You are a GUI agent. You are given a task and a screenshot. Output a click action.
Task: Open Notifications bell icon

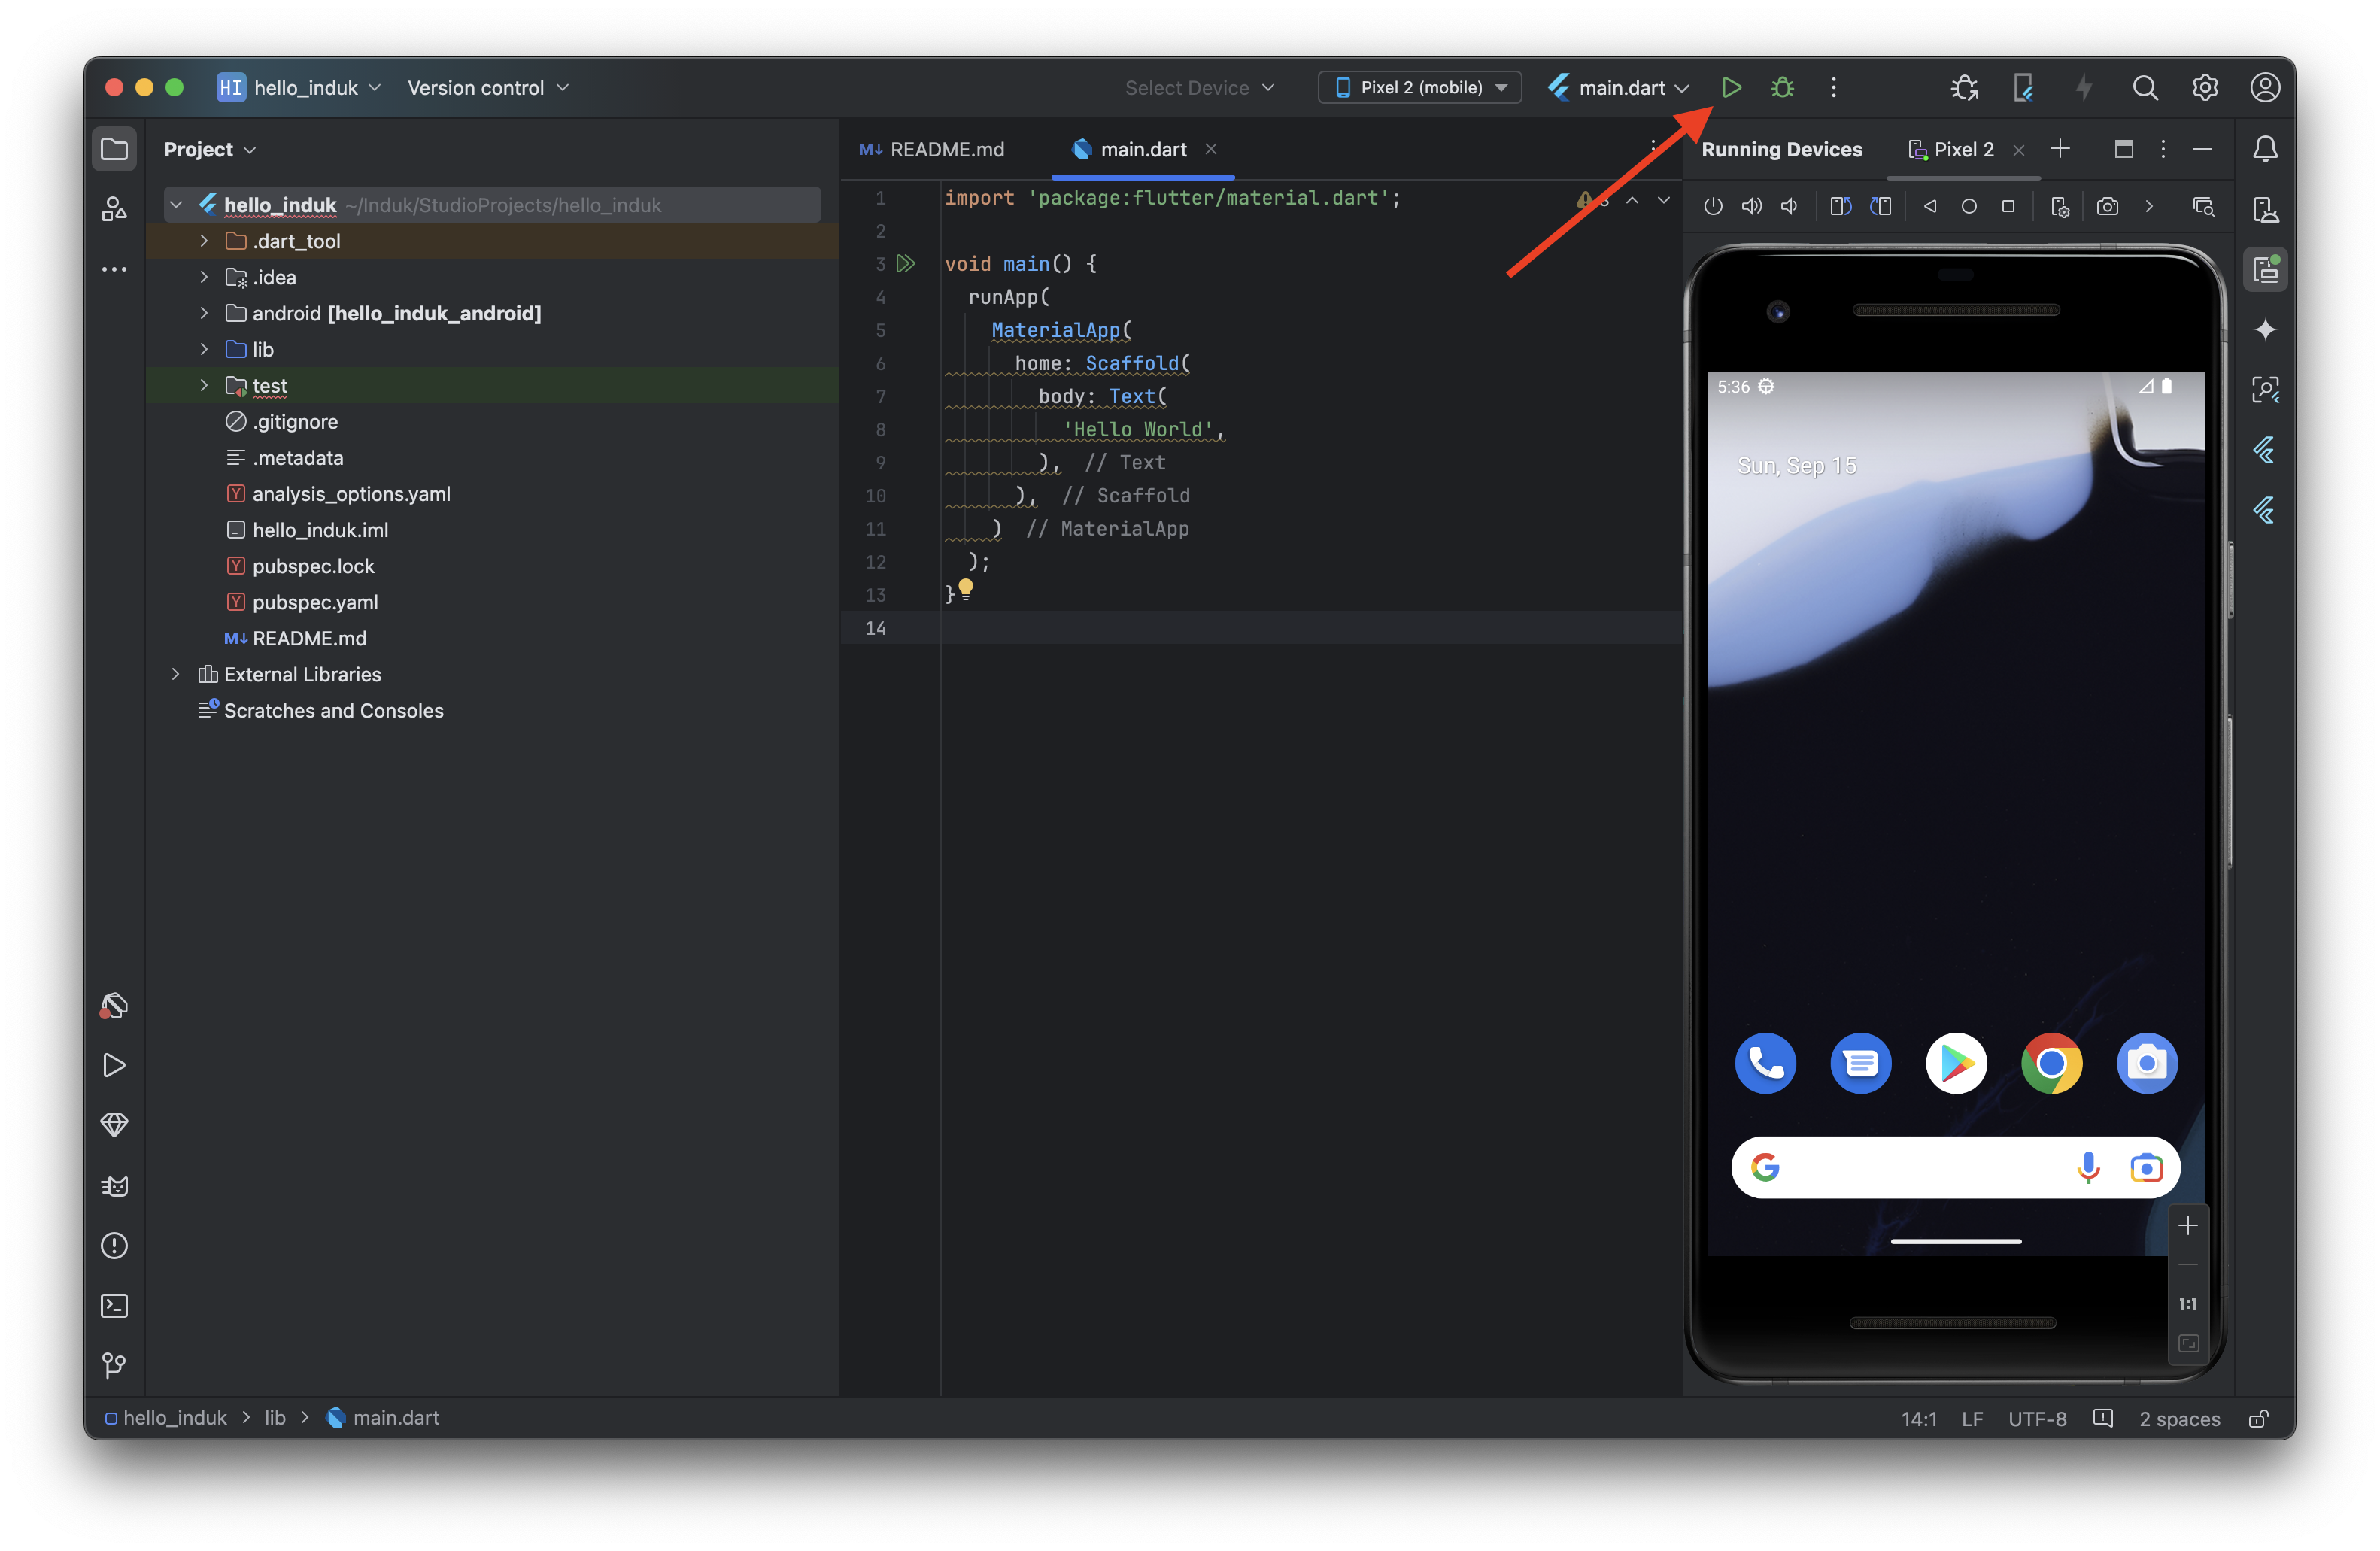coord(2265,149)
